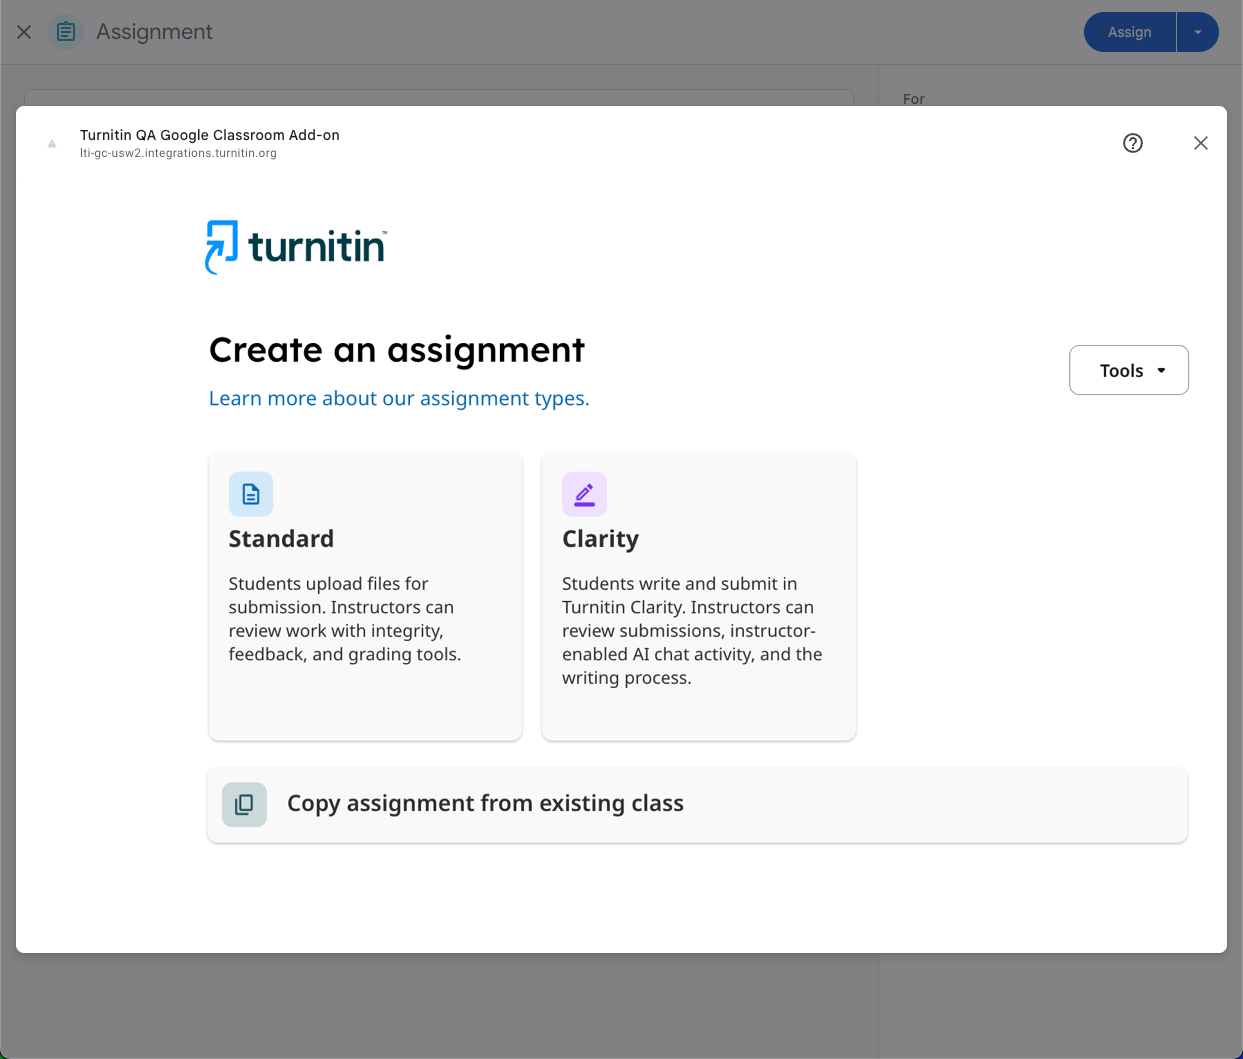Click the add-on warning triangle icon
Screen dimensions: 1243x1059
pos(52,144)
